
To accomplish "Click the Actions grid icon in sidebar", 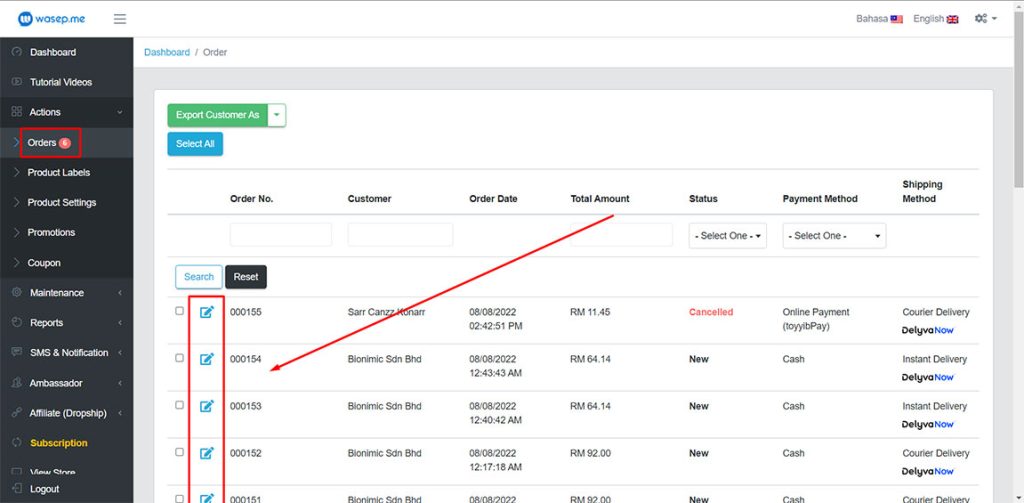I will coord(17,112).
